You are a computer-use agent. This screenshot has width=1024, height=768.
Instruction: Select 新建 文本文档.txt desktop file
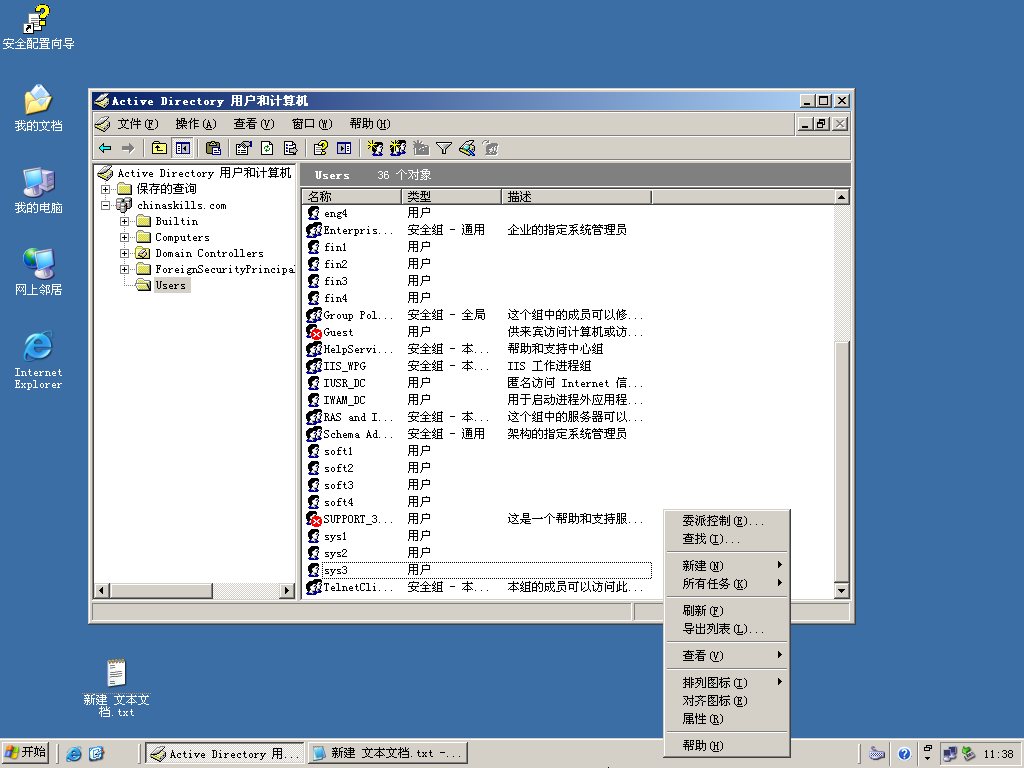[x=116, y=688]
